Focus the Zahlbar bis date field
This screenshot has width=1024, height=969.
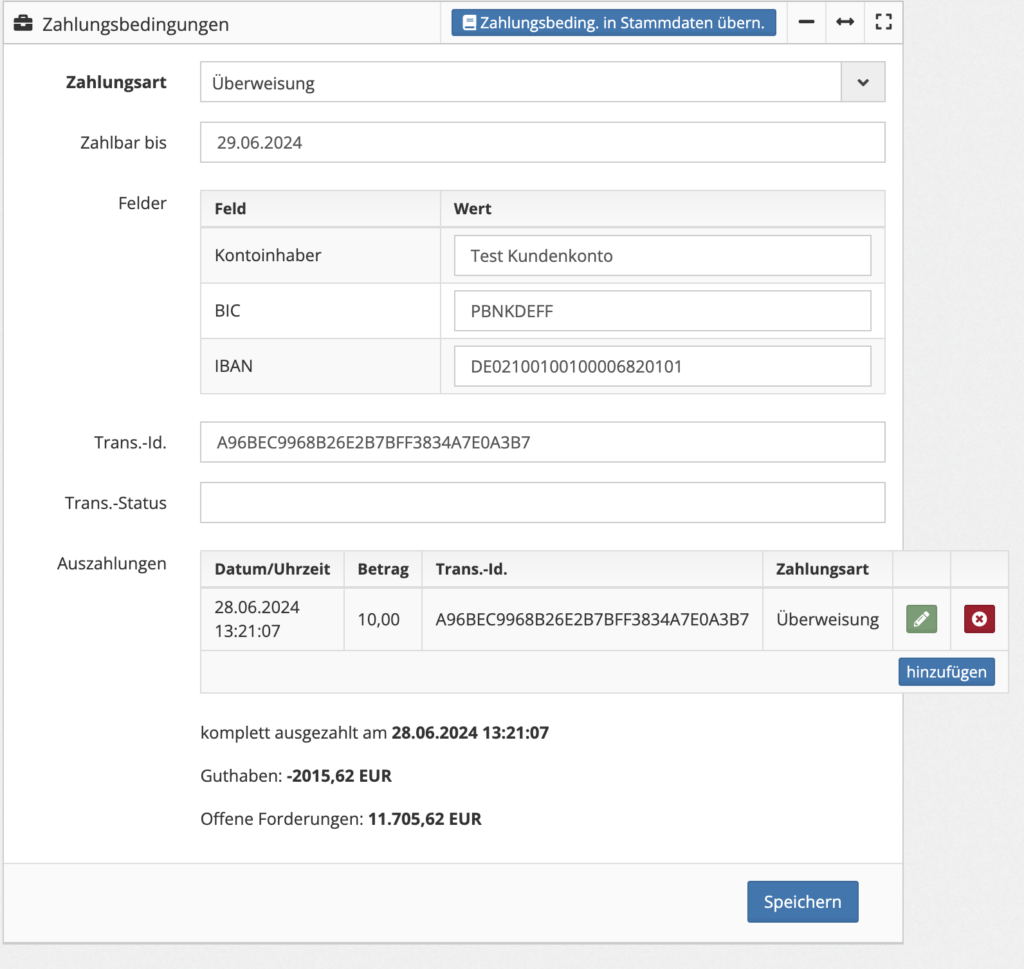[x=543, y=142]
